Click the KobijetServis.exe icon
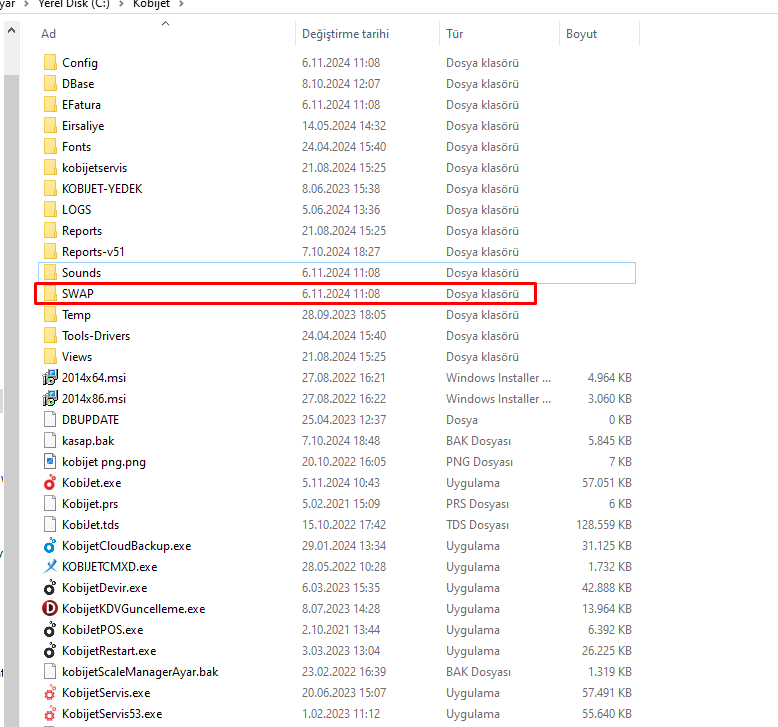This screenshot has width=778, height=727. [50, 692]
